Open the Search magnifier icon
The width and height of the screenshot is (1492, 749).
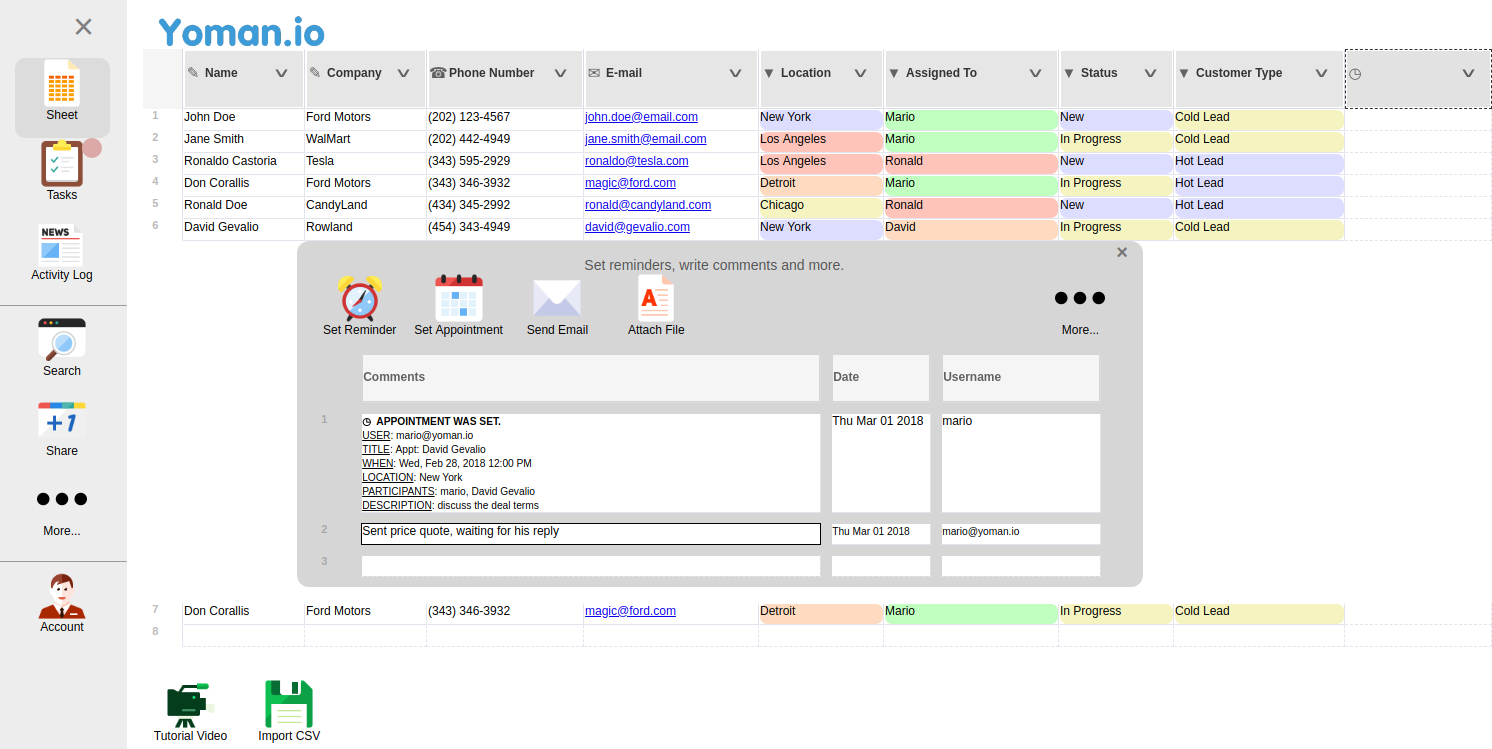click(62, 340)
